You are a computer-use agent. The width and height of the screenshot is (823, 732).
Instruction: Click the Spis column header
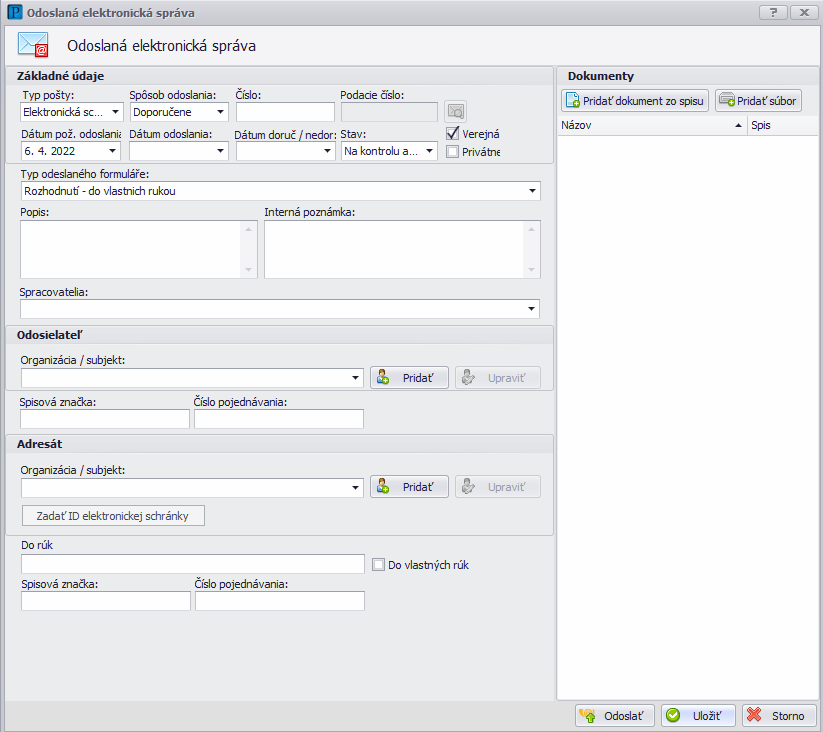[782, 126]
